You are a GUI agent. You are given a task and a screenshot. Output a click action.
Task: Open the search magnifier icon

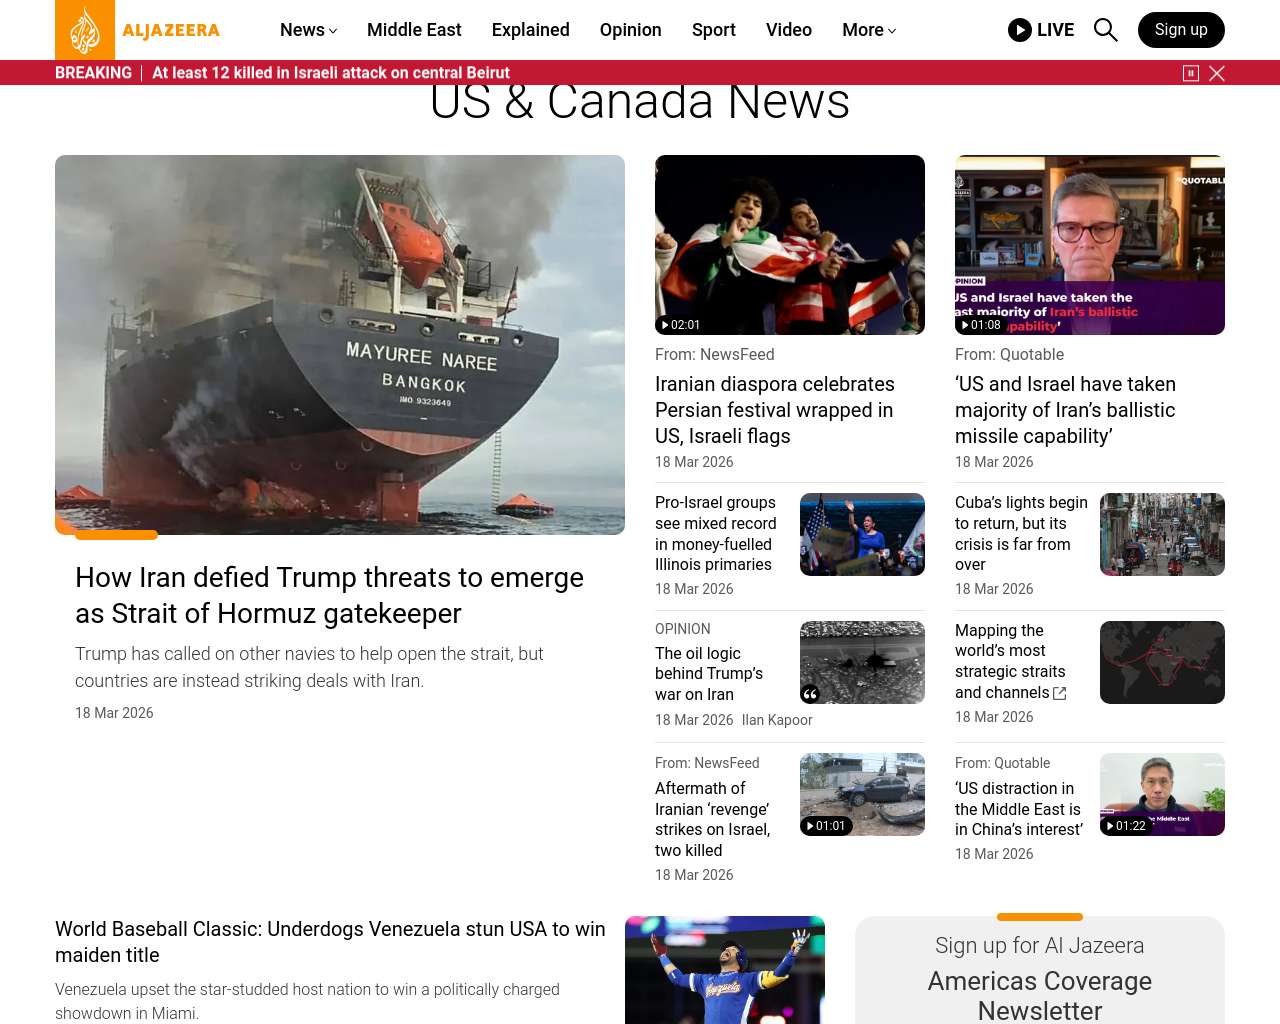(1105, 30)
